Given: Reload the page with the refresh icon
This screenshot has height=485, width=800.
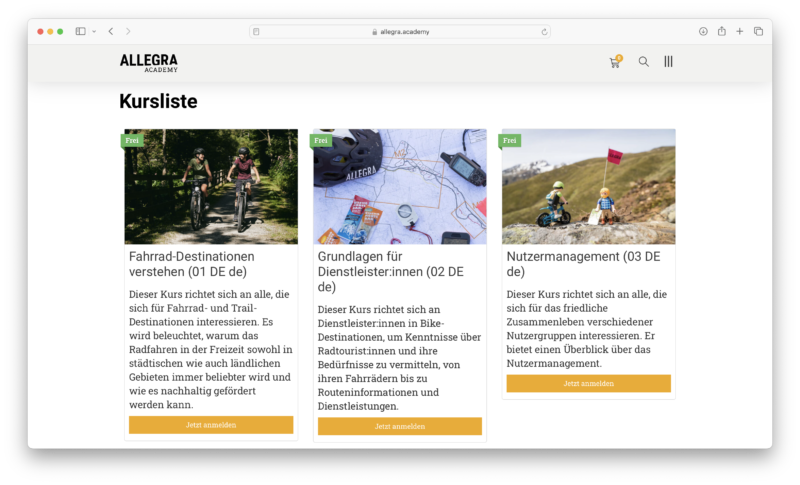Looking at the screenshot, I should point(544,32).
